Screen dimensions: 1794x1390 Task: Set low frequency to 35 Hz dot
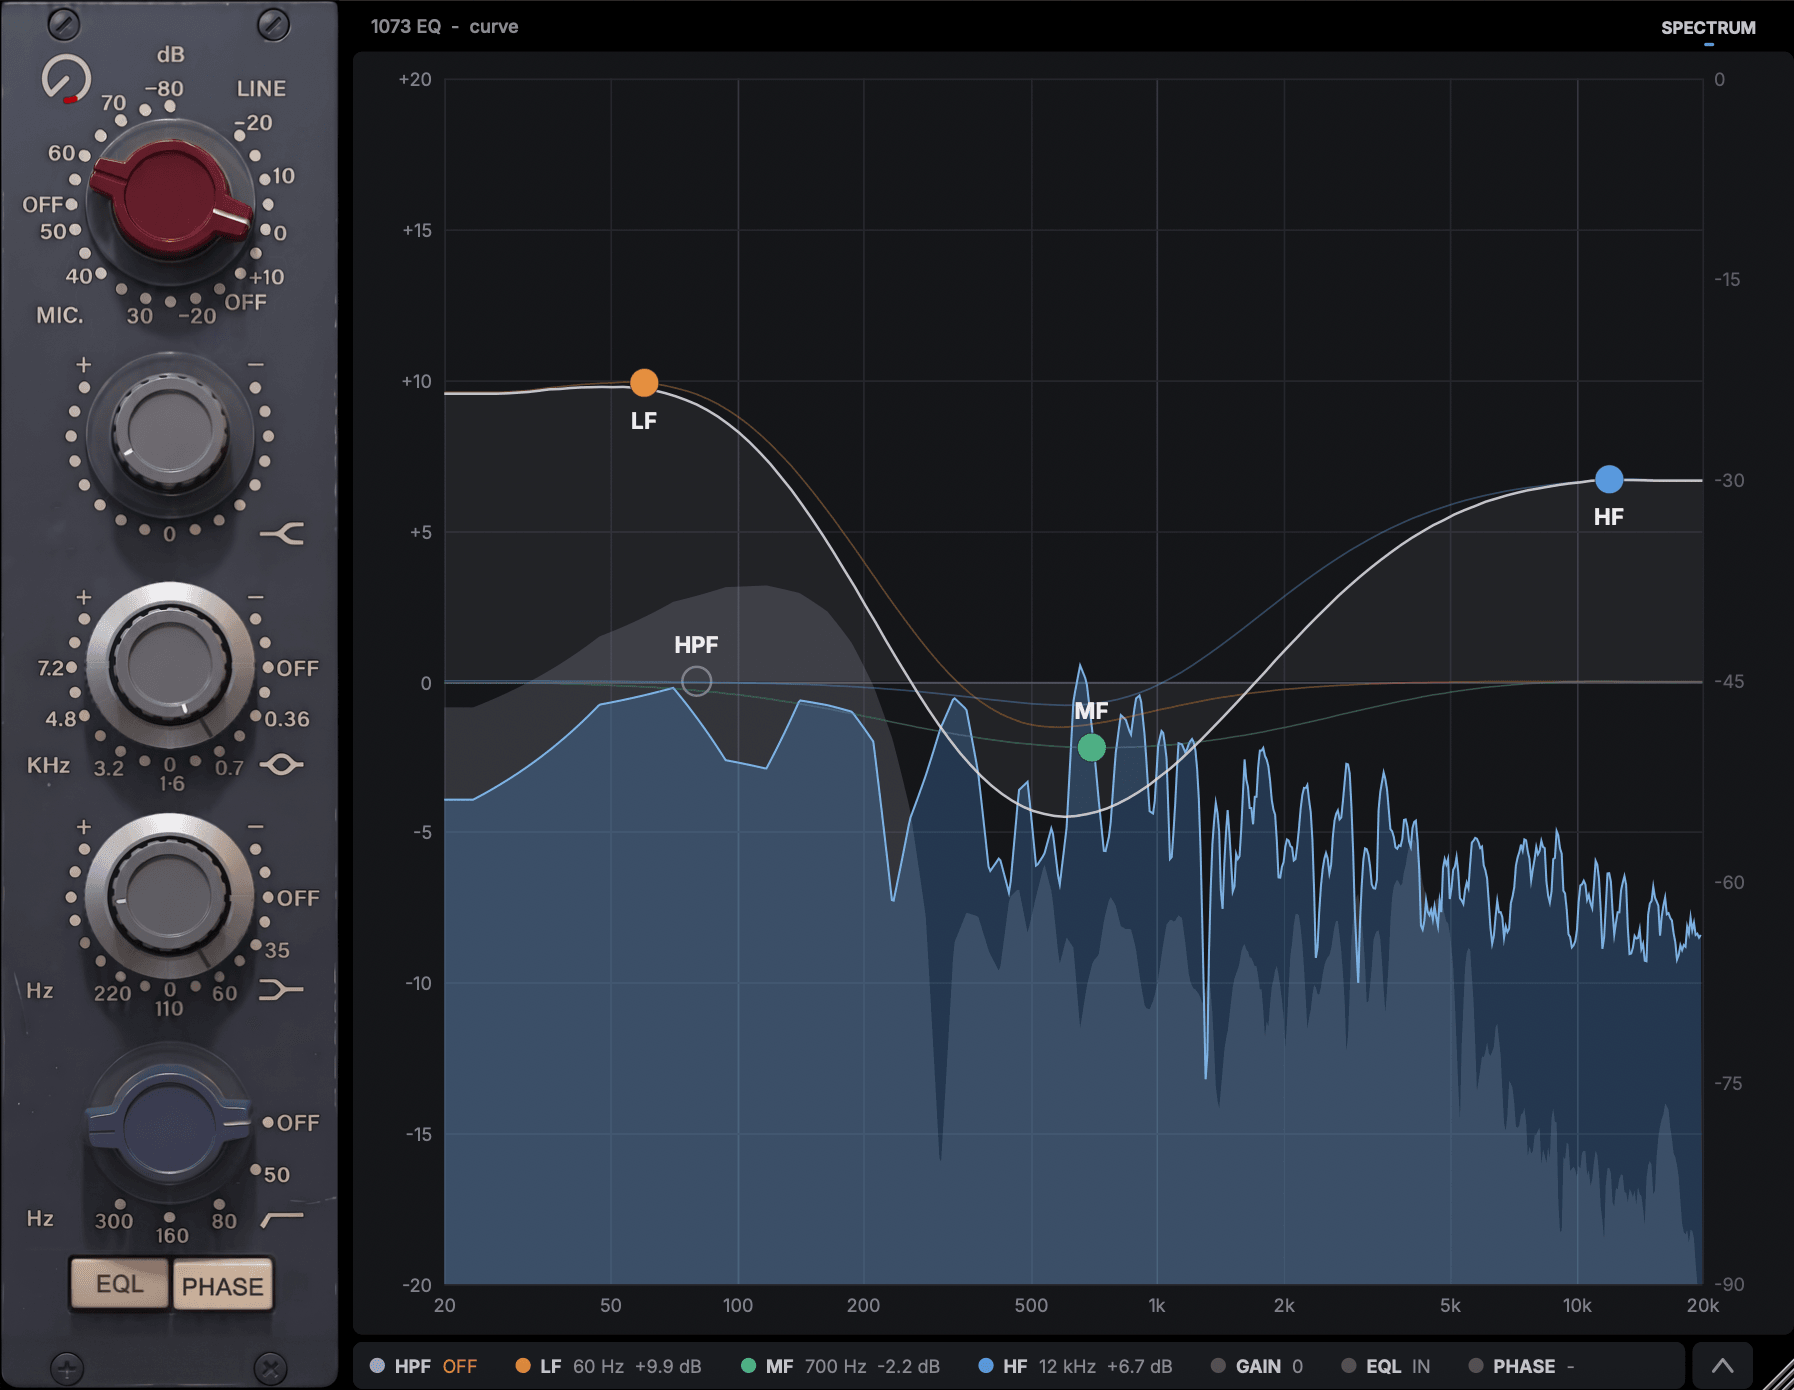click(257, 945)
